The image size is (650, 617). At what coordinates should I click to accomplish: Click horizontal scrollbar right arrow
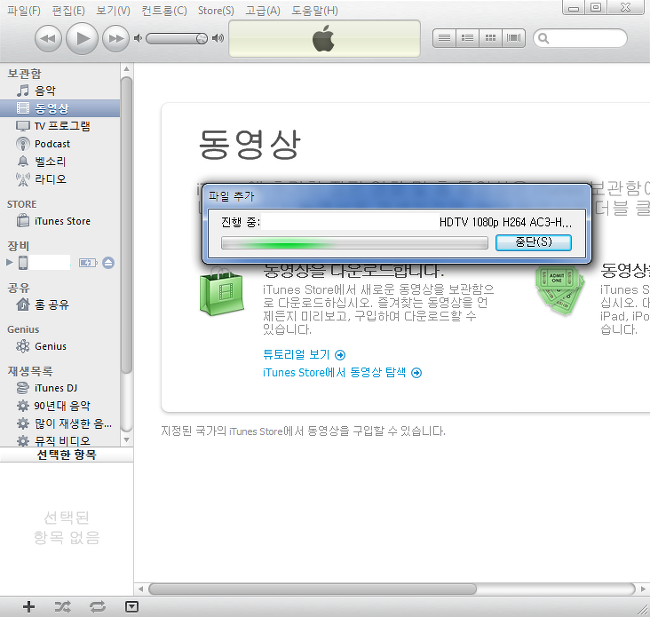643,589
